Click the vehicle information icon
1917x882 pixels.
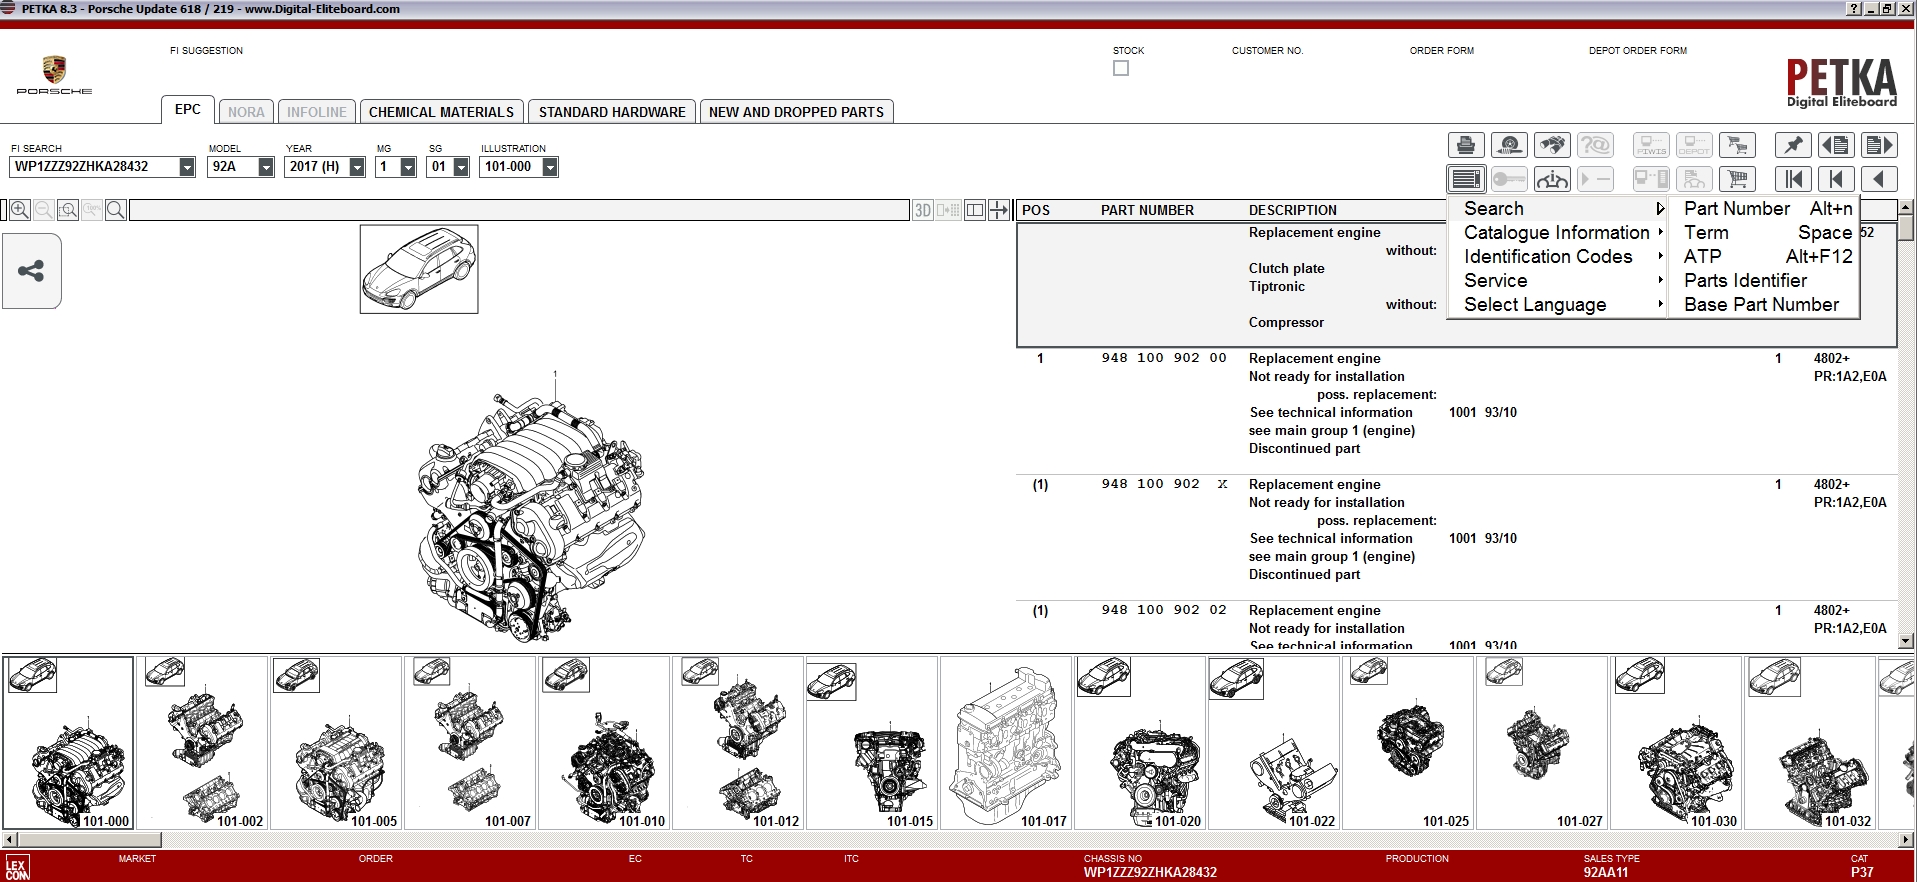tap(1552, 179)
